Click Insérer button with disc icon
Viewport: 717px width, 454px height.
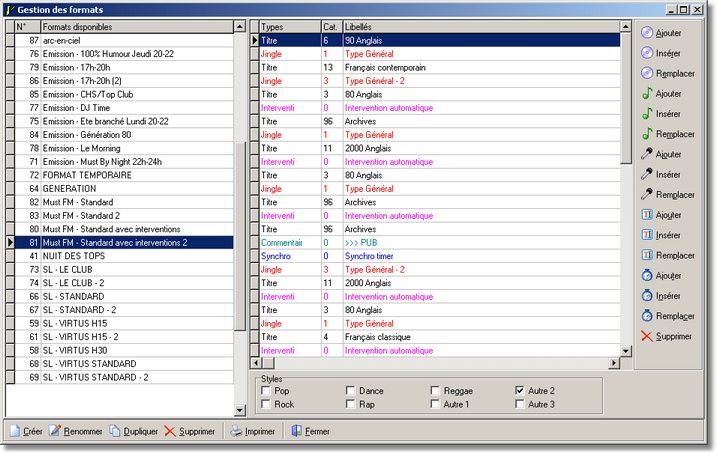[661, 53]
